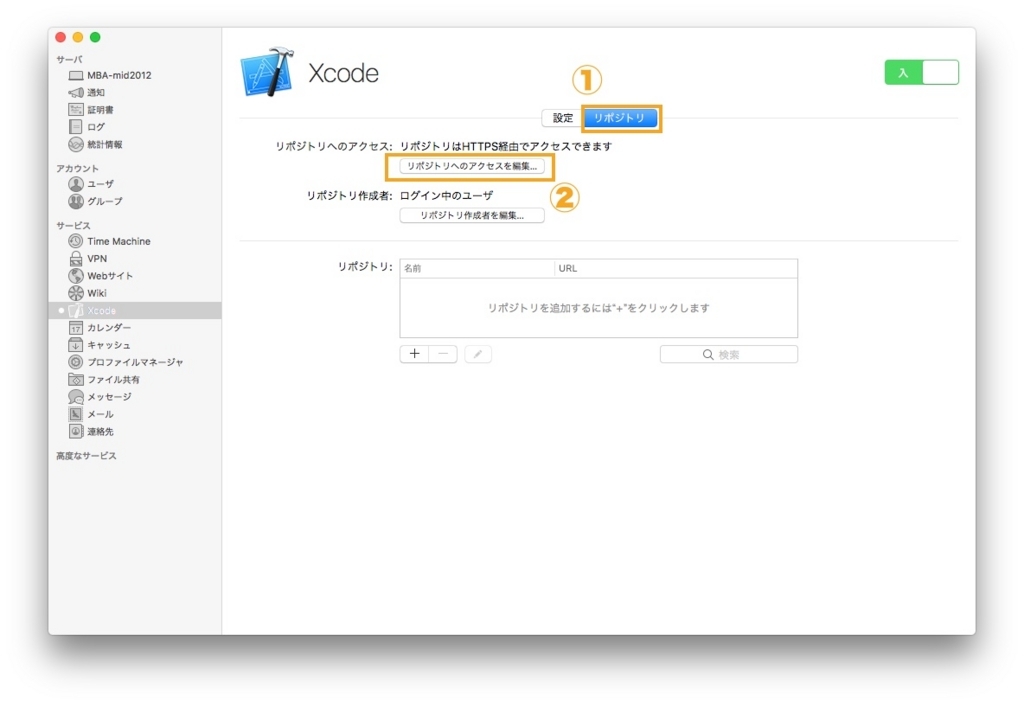Open the 統計情報 stats icon
Image resolution: width=1024 pixels, height=704 pixels.
(76, 144)
